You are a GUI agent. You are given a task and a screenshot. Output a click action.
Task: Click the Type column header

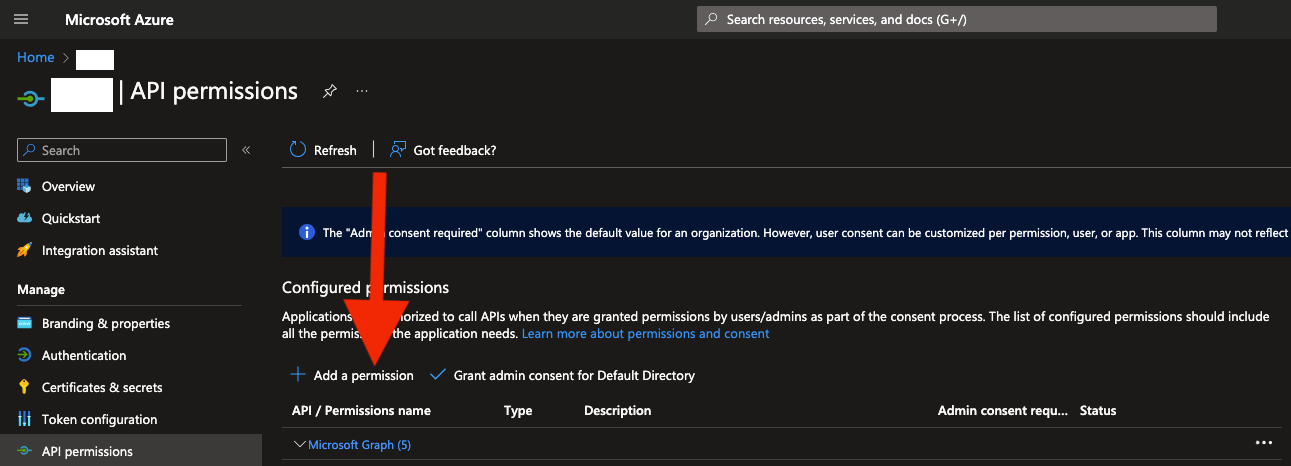pos(518,410)
